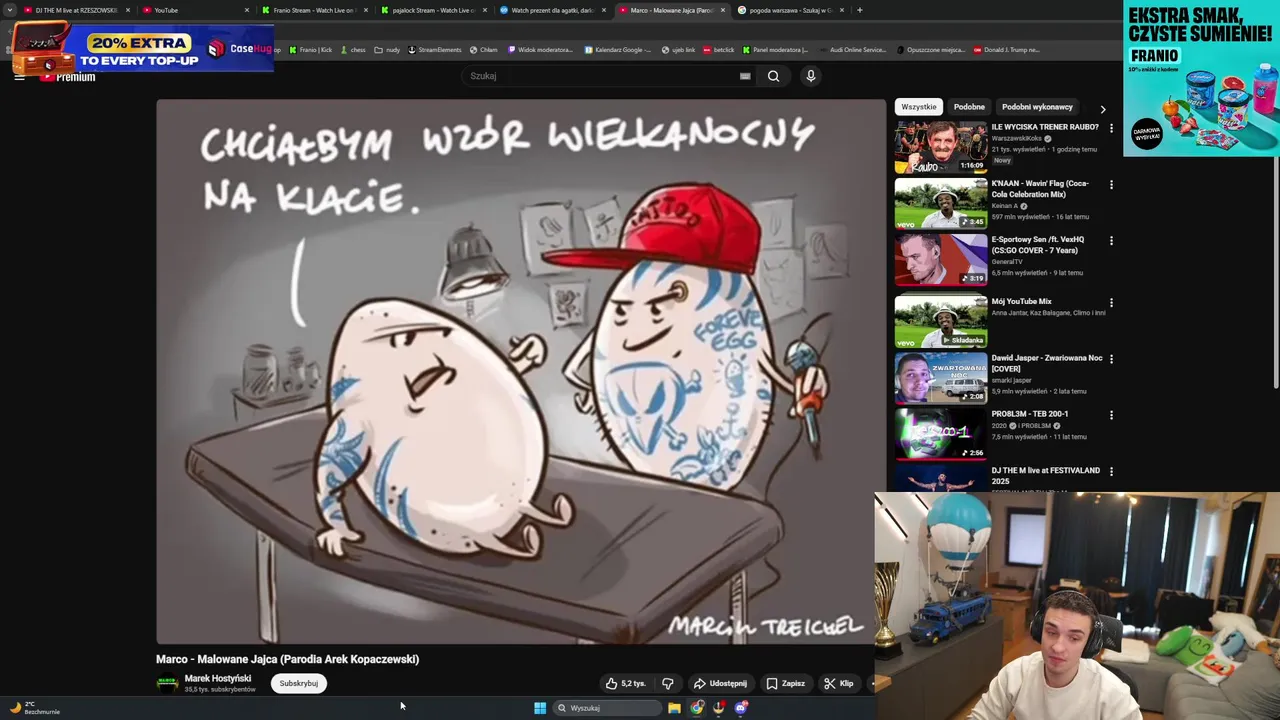This screenshot has height=720, width=1280.
Task: Open options menu for PRO8L3M TEB 200-1
Action: [x=1111, y=414]
